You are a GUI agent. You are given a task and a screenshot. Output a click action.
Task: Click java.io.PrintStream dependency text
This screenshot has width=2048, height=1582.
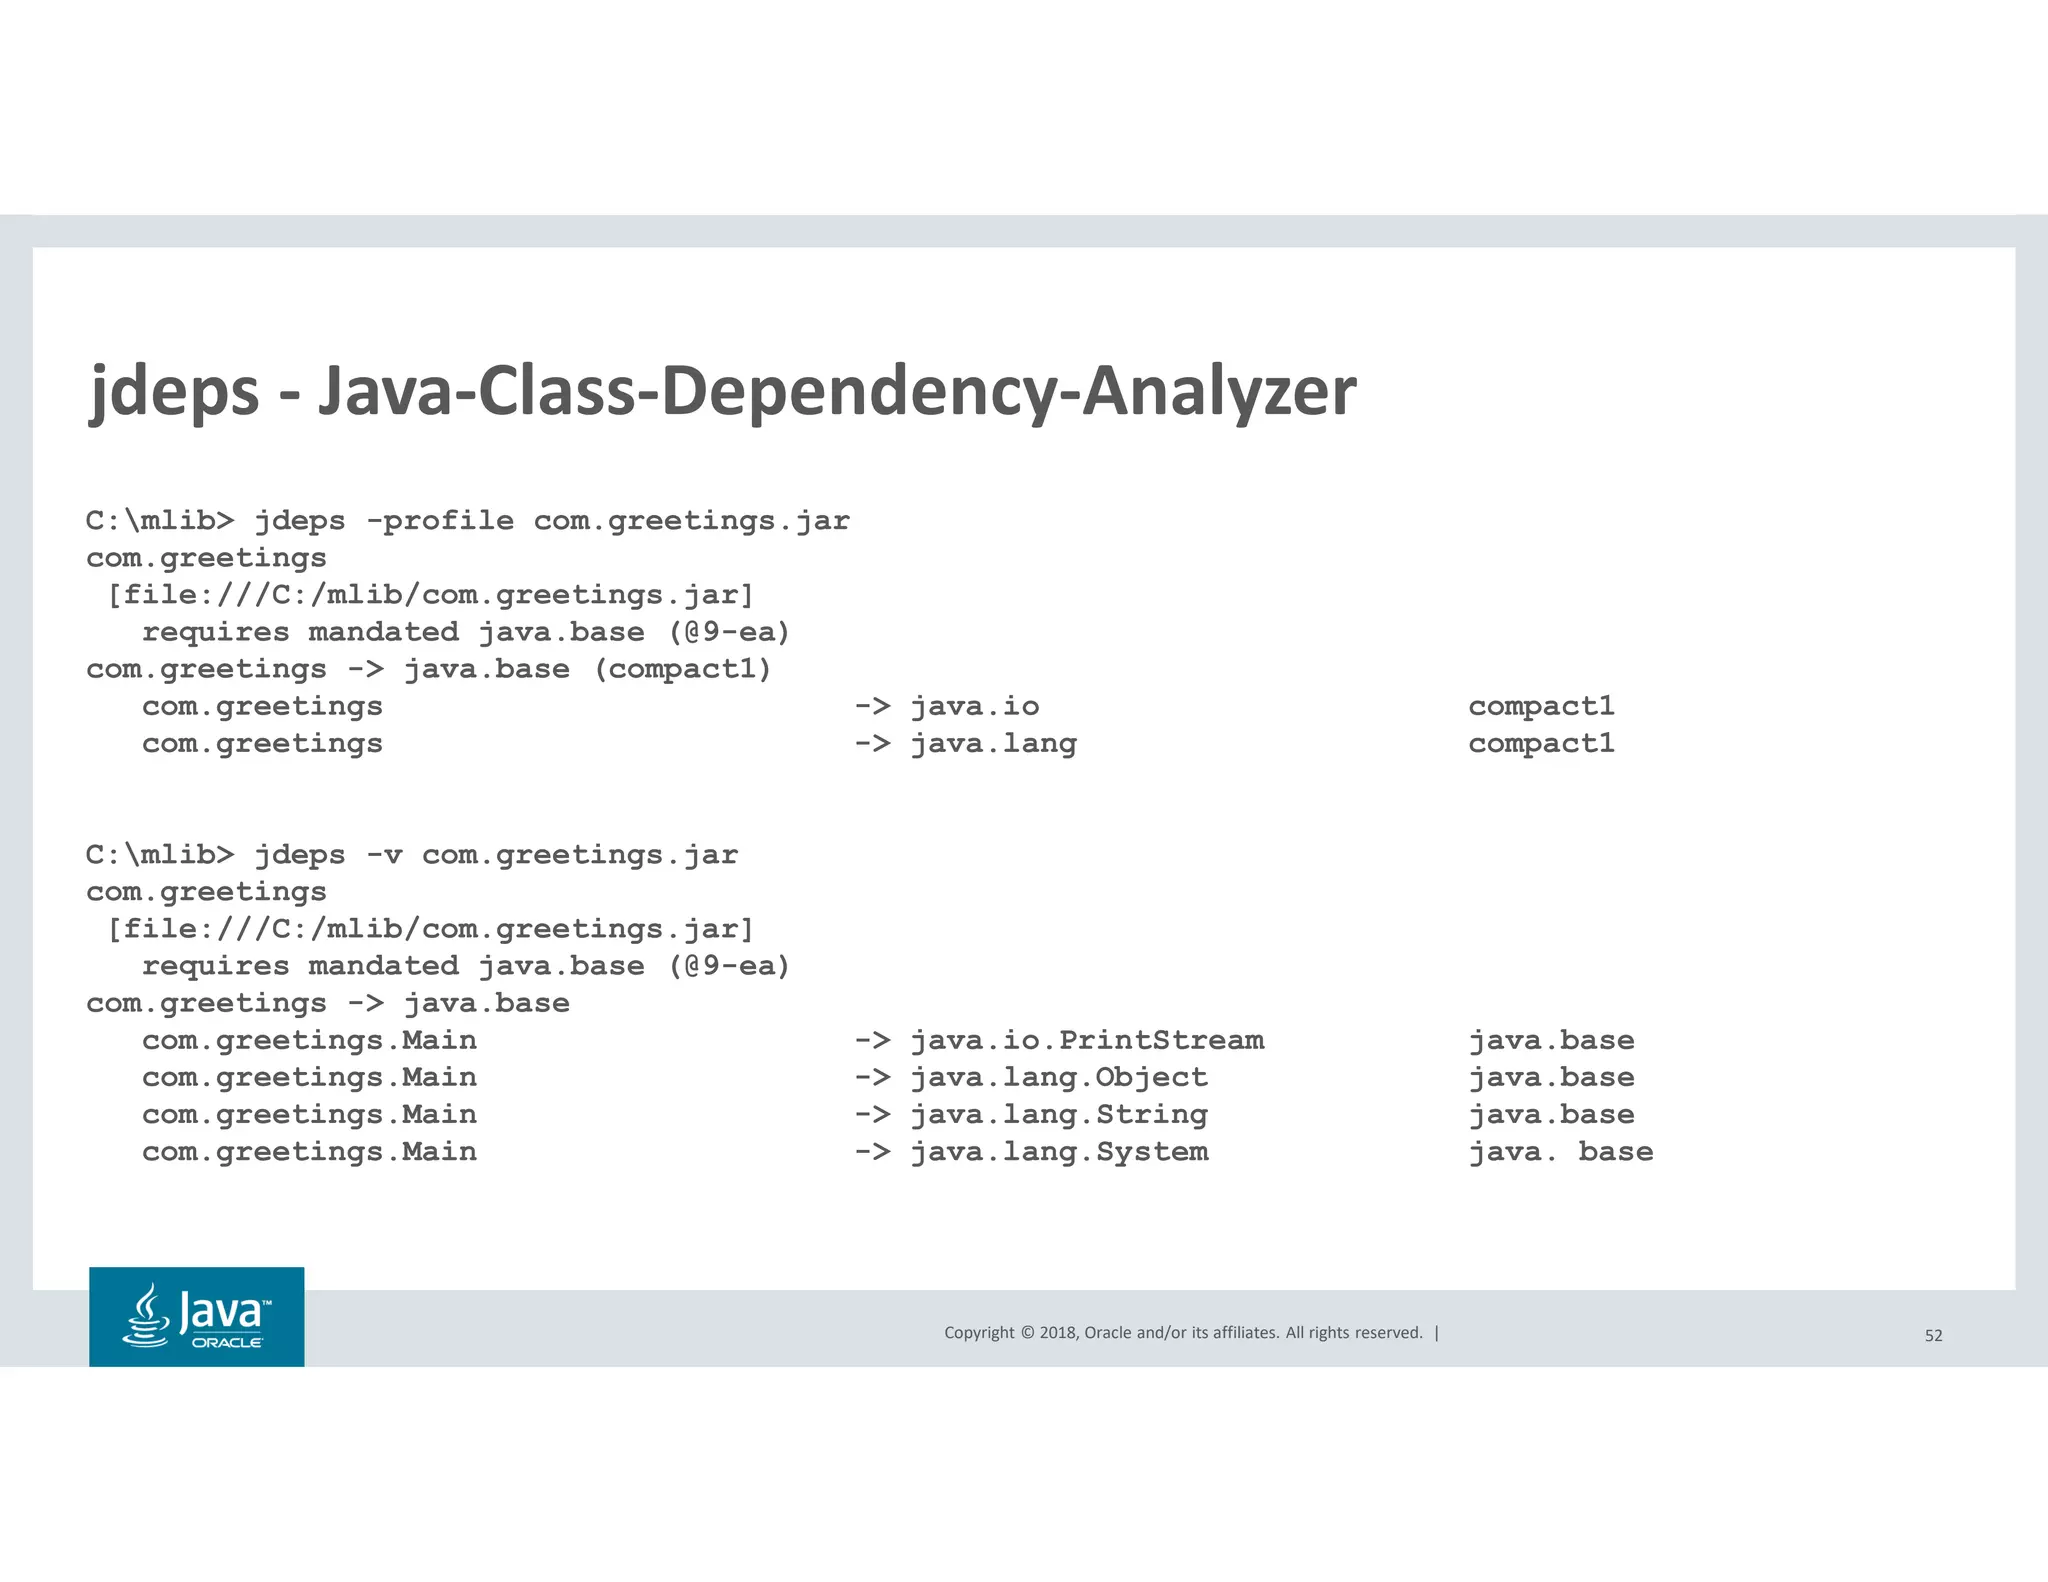[1086, 1040]
